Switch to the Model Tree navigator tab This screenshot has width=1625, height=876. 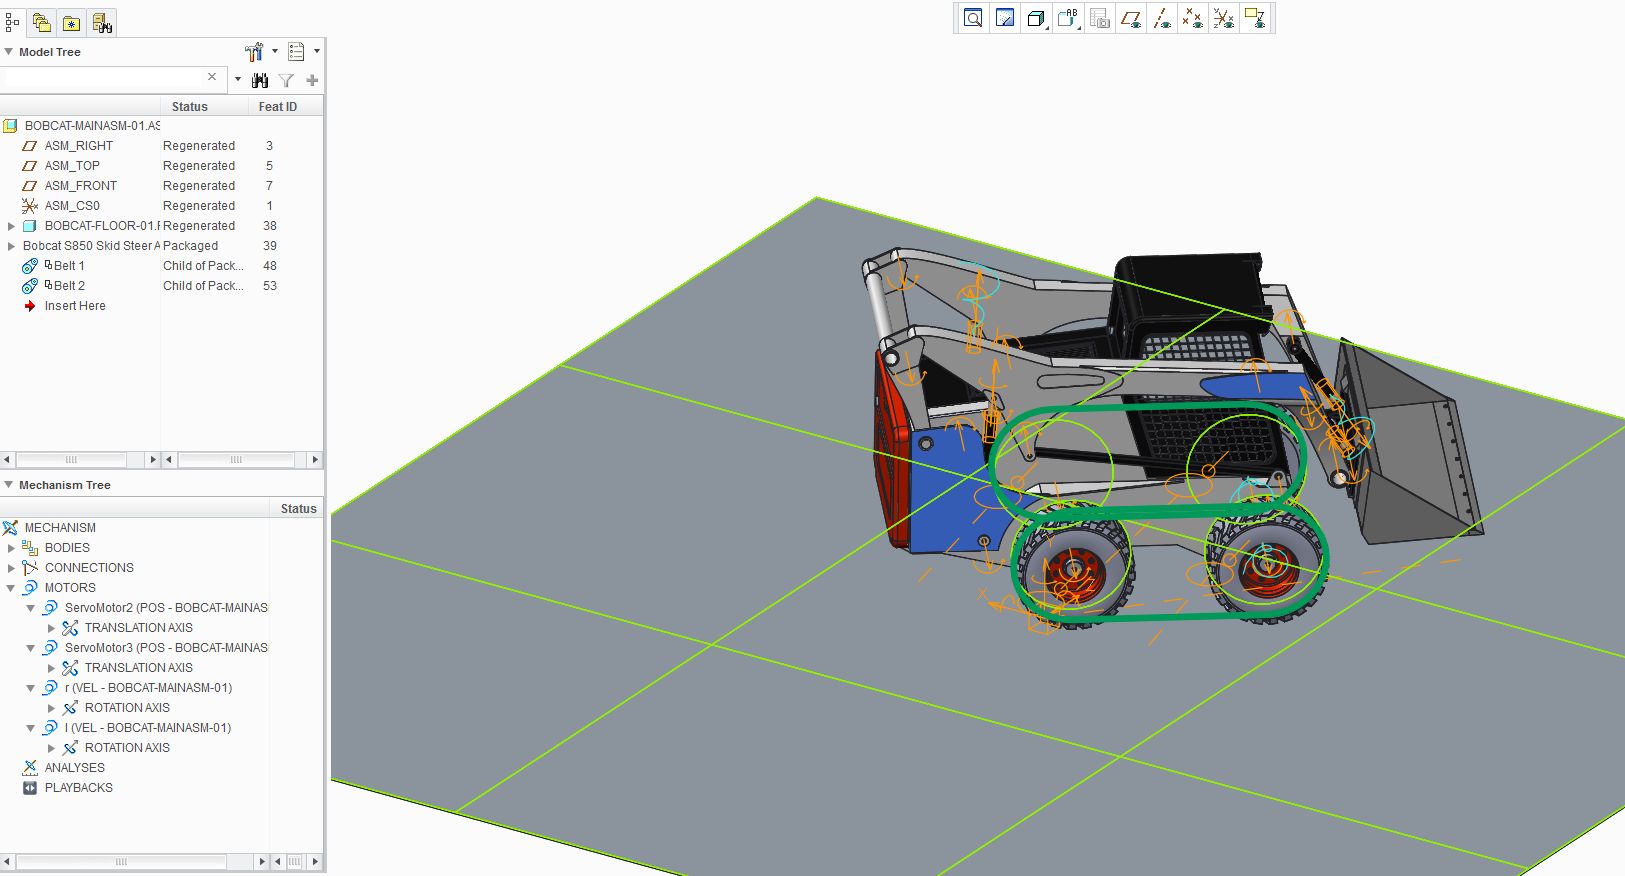pyautogui.click(x=12, y=21)
